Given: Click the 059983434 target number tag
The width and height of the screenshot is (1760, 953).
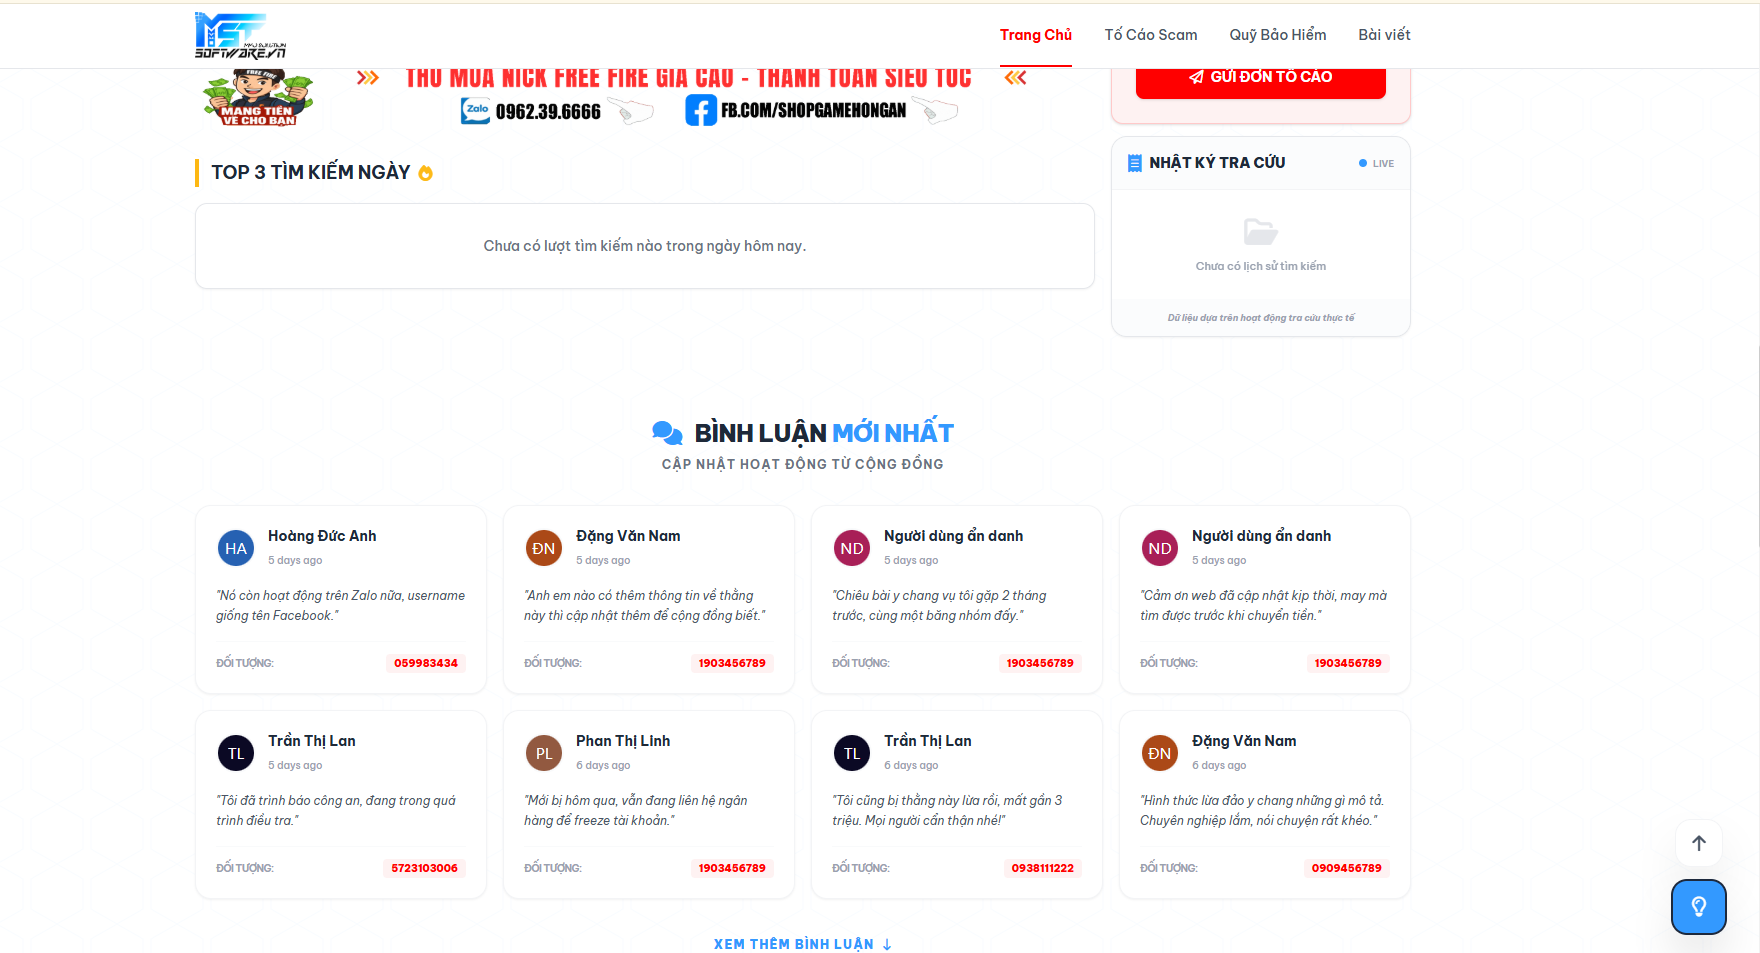Looking at the screenshot, I should (x=426, y=663).
